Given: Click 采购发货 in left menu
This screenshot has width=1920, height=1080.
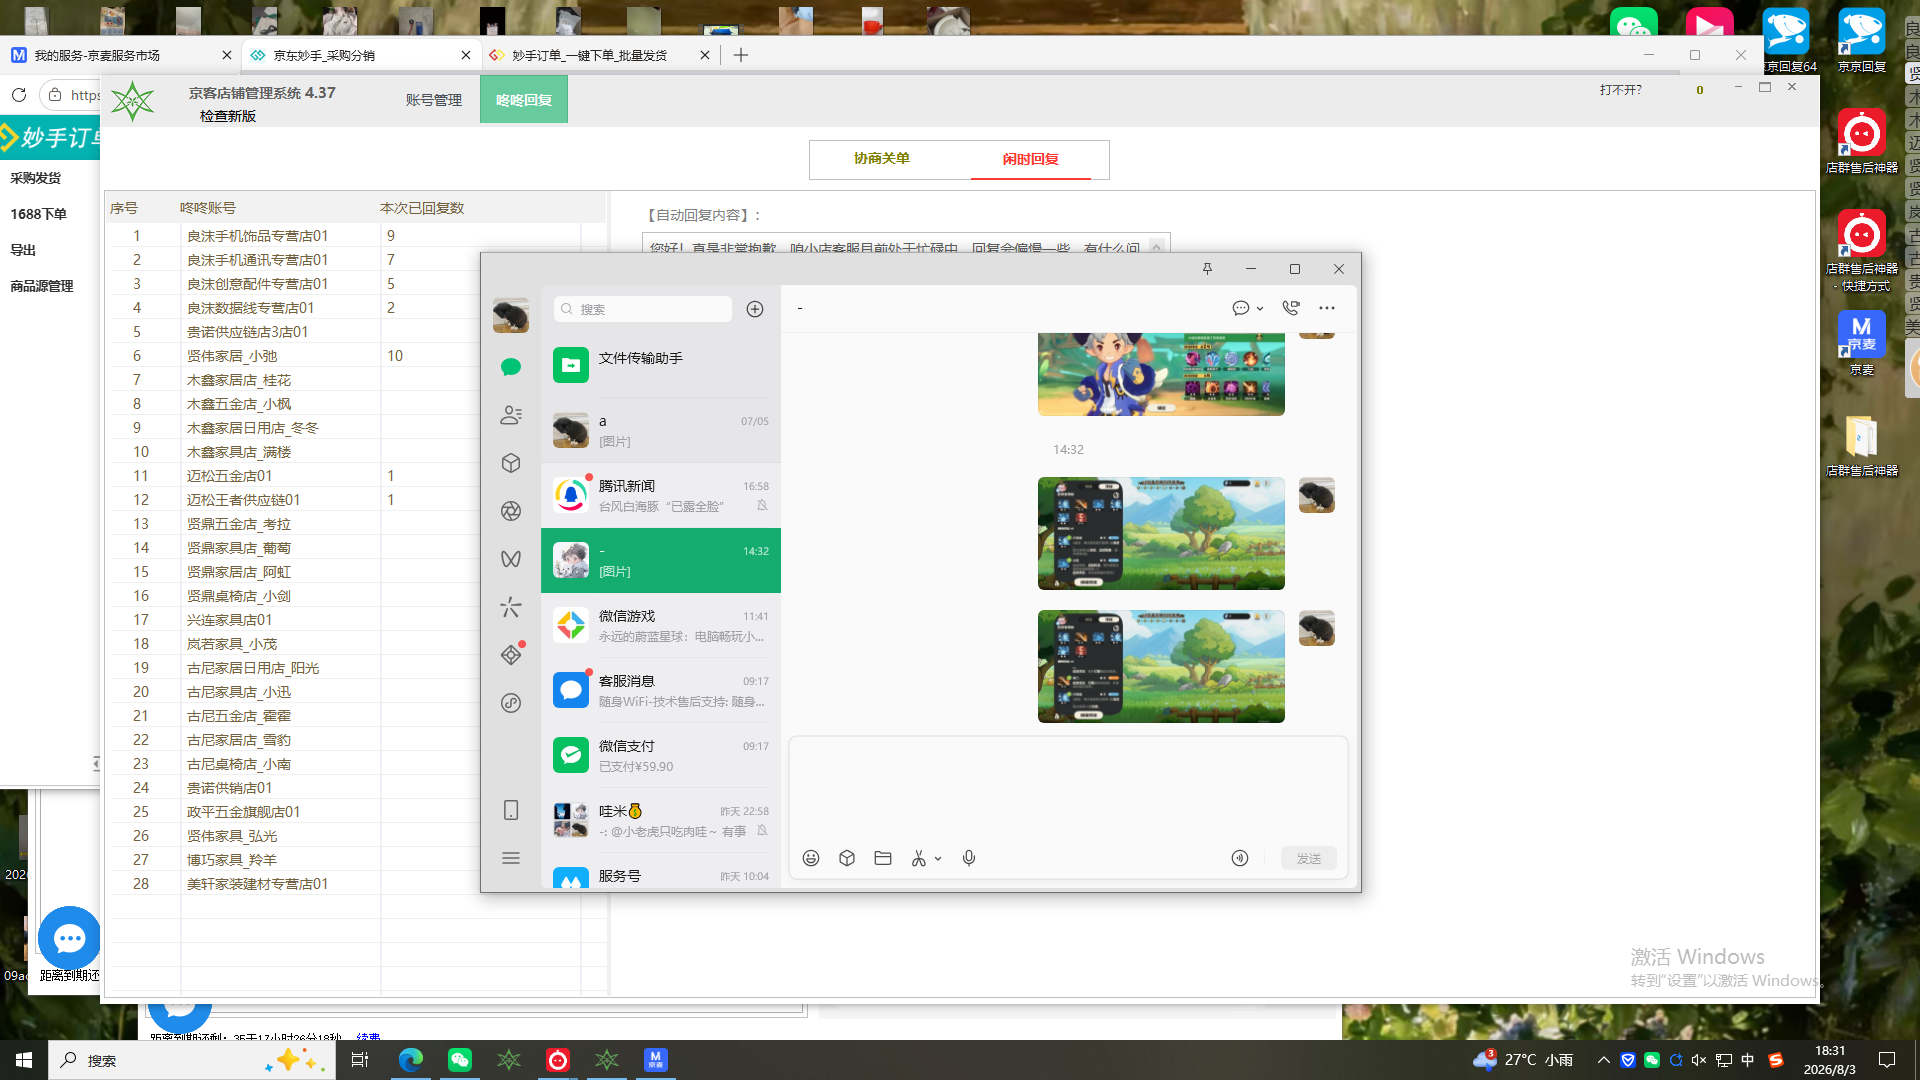Looking at the screenshot, I should coord(36,178).
